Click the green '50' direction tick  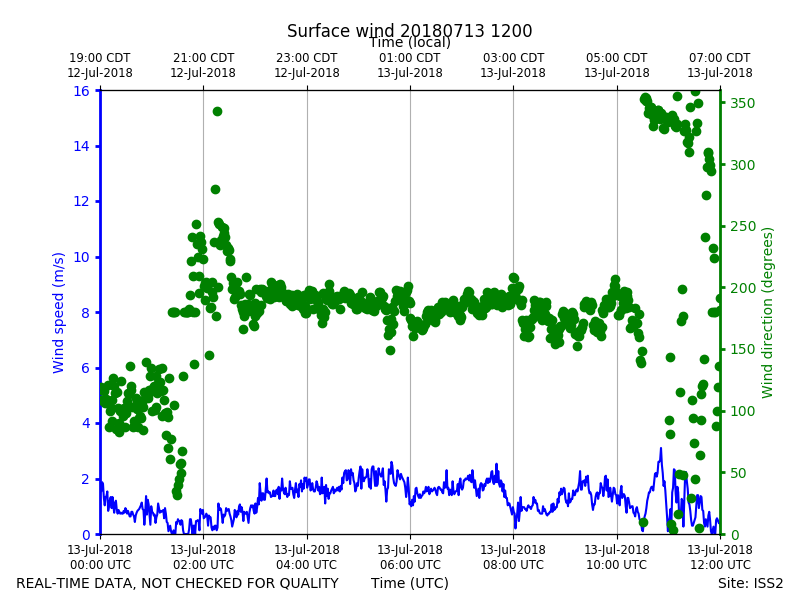pos(738,473)
